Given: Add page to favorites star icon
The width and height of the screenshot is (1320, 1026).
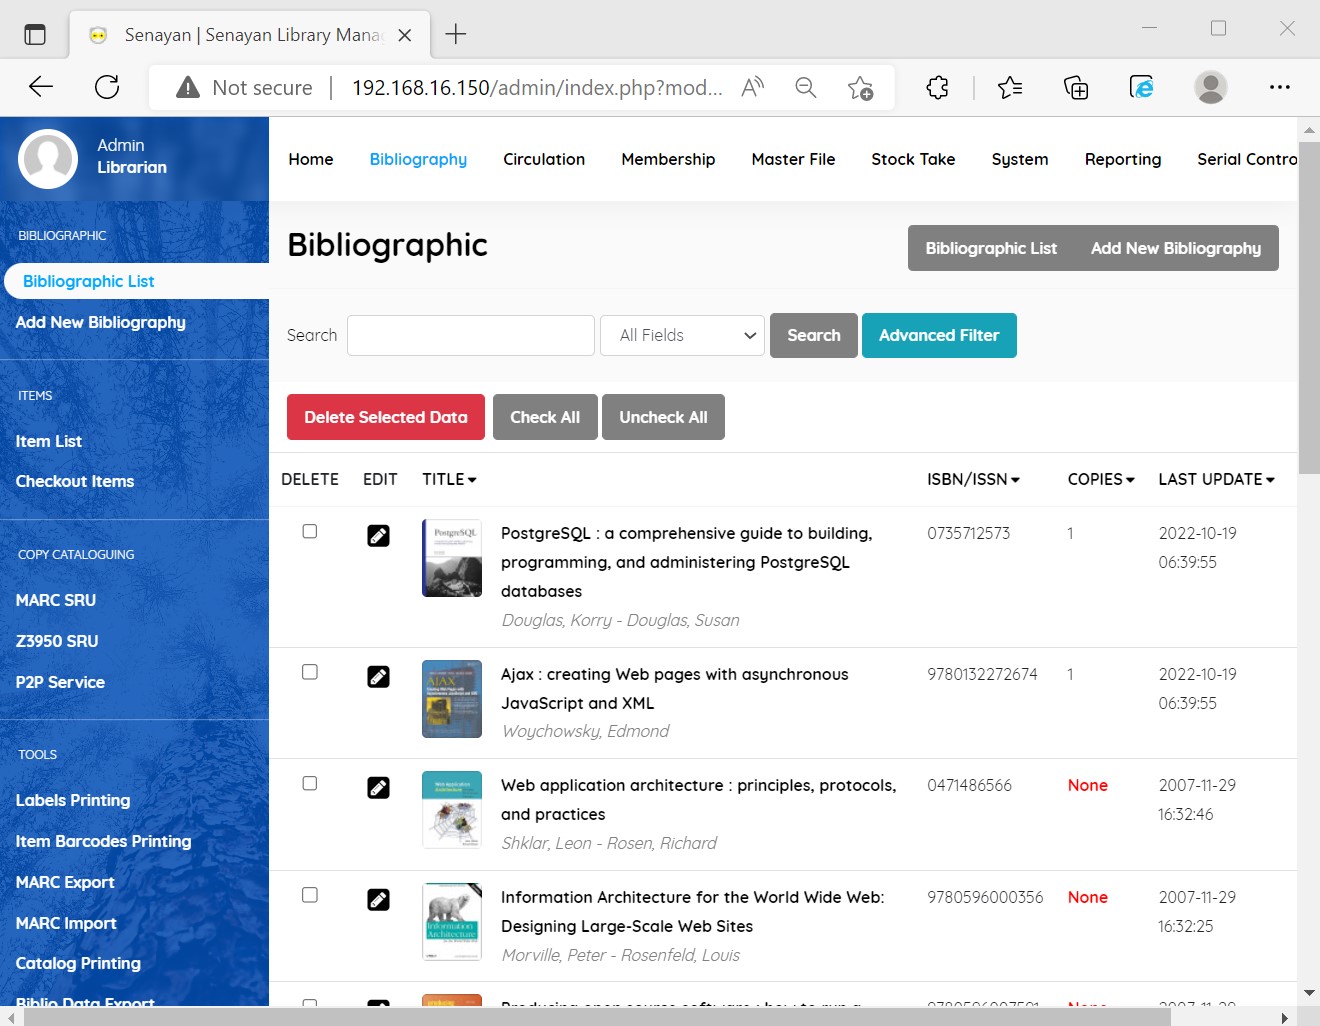Looking at the screenshot, I should point(860,88).
